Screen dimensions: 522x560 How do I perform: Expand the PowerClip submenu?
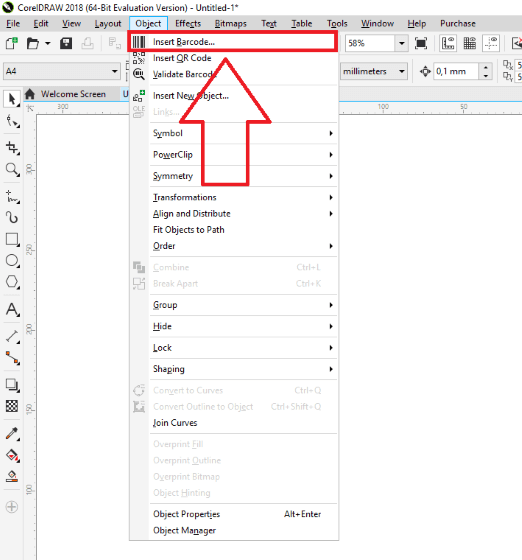point(244,155)
